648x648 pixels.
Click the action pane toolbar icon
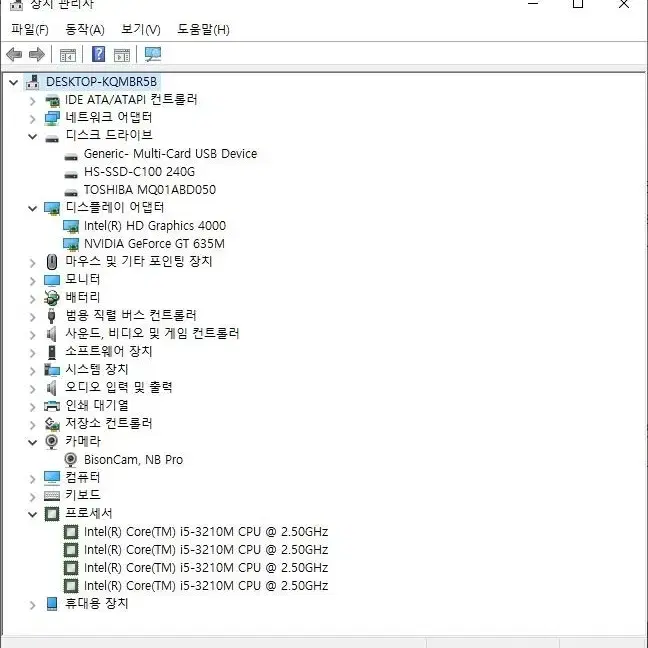(122, 55)
